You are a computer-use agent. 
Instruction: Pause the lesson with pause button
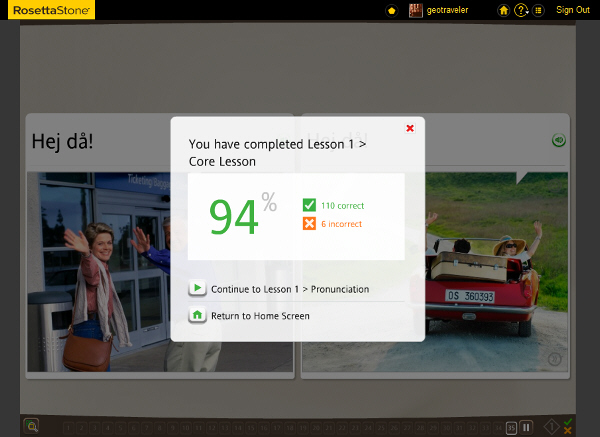tap(526, 427)
